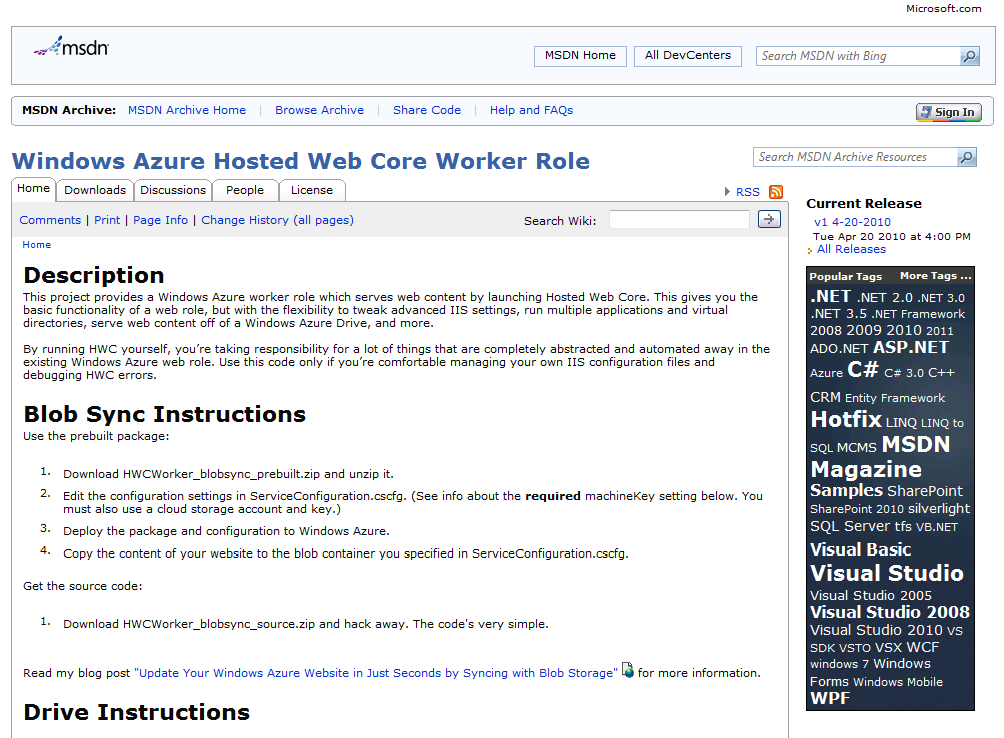This screenshot has height=738, width=1004.
Task: Select the Visual Basic tag
Action: pos(860,549)
